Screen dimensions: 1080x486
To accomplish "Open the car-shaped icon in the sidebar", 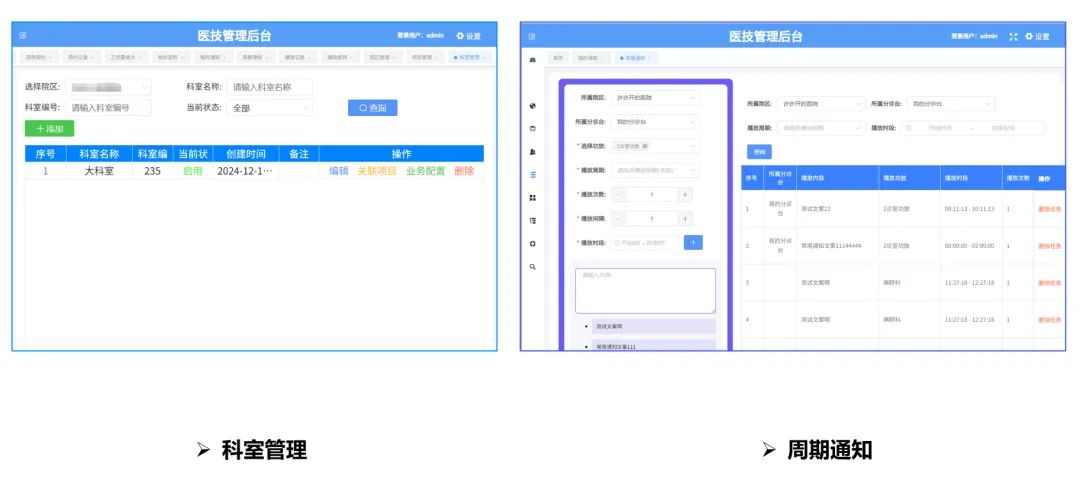I will pyautogui.click(x=532, y=129).
